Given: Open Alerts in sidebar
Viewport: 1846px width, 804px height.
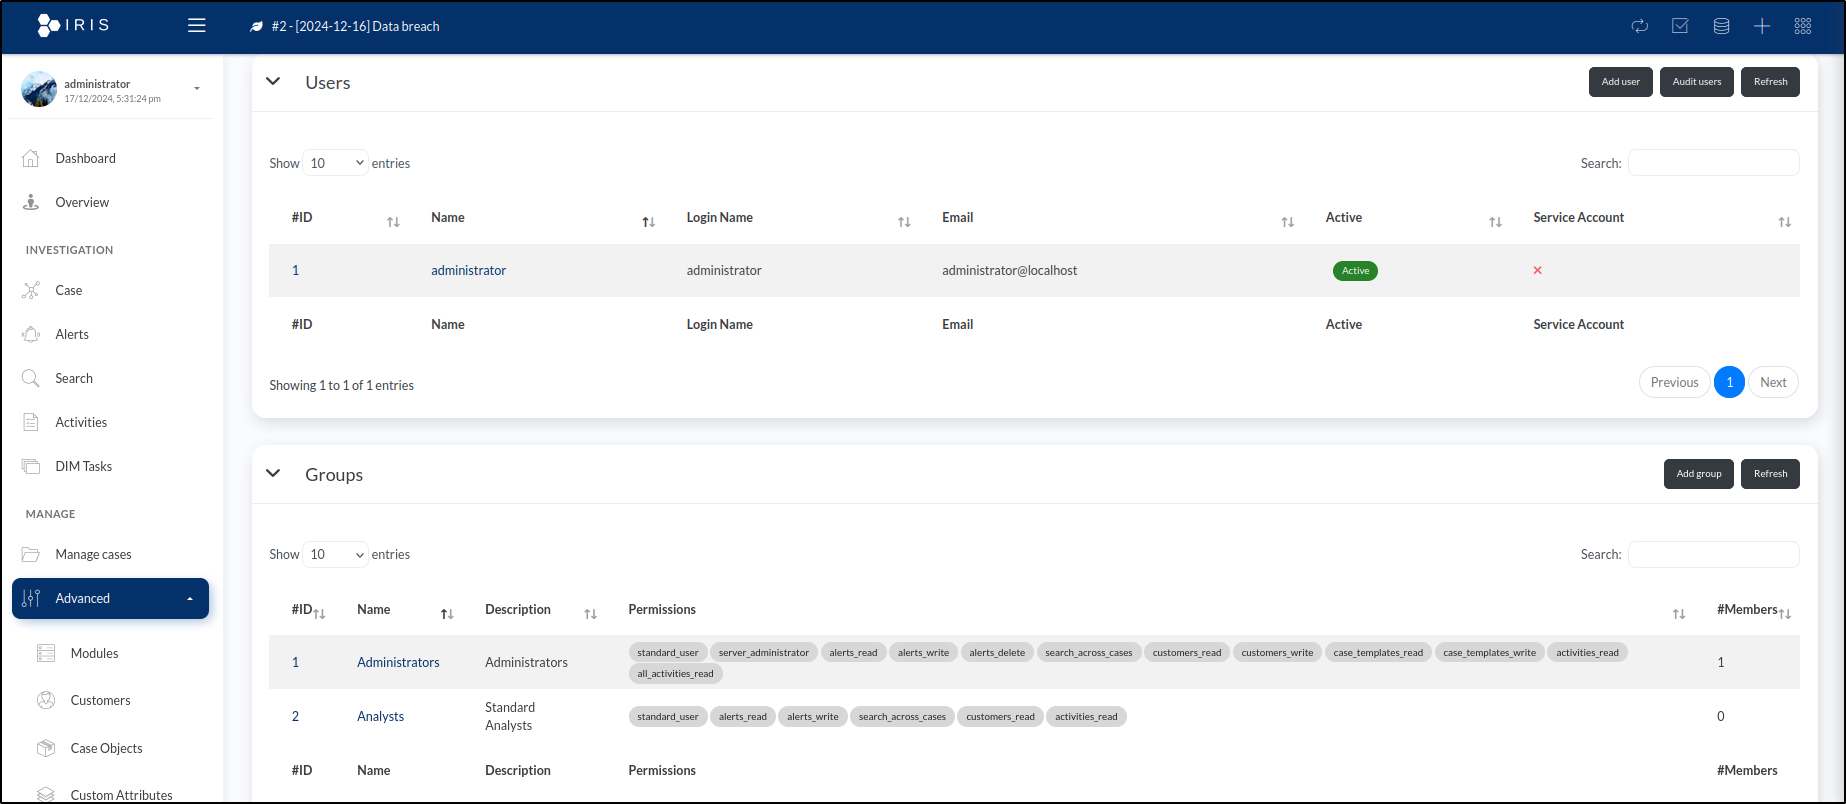Looking at the screenshot, I should point(72,334).
